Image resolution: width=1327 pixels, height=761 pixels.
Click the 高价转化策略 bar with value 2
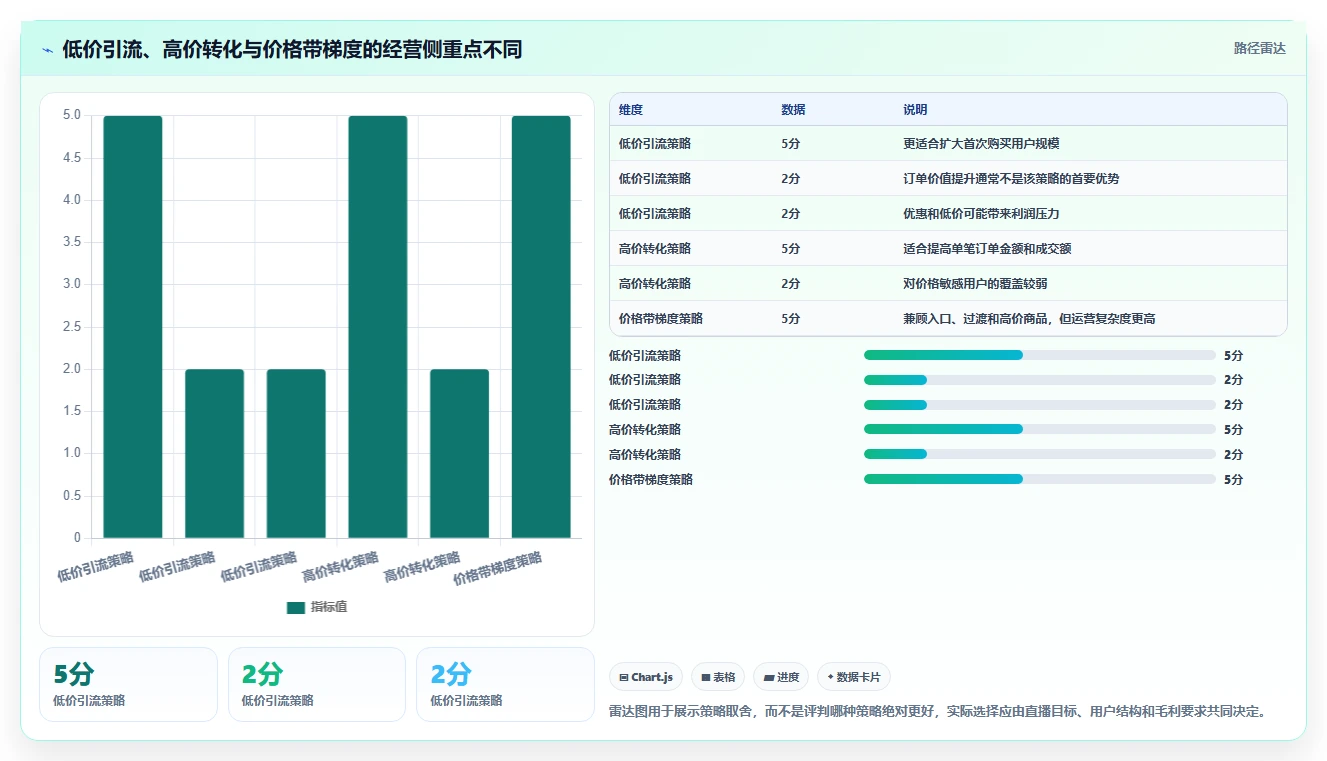tap(459, 454)
